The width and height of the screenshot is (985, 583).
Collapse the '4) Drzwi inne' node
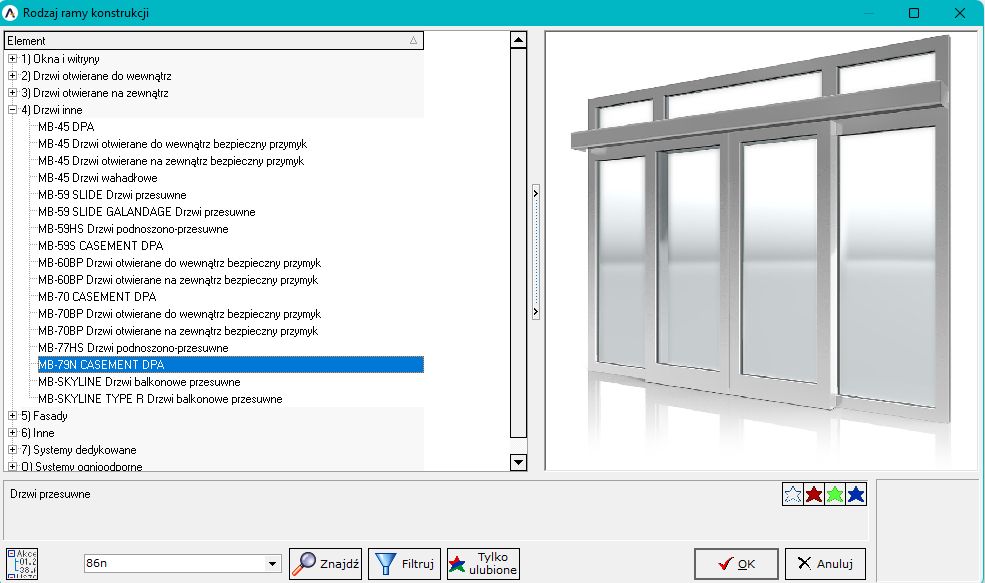(x=12, y=110)
